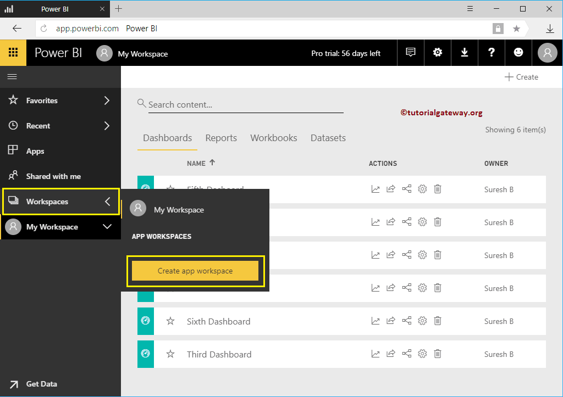Bookmark page with address bar star
Image resolution: width=563 pixels, height=397 pixels.
pyautogui.click(x=516, y=28)
